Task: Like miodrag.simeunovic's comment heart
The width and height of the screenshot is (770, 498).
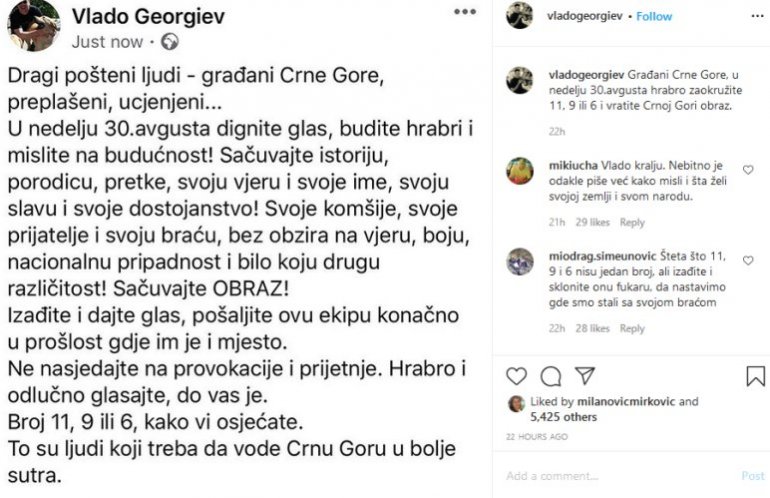Action: point(748,260)
